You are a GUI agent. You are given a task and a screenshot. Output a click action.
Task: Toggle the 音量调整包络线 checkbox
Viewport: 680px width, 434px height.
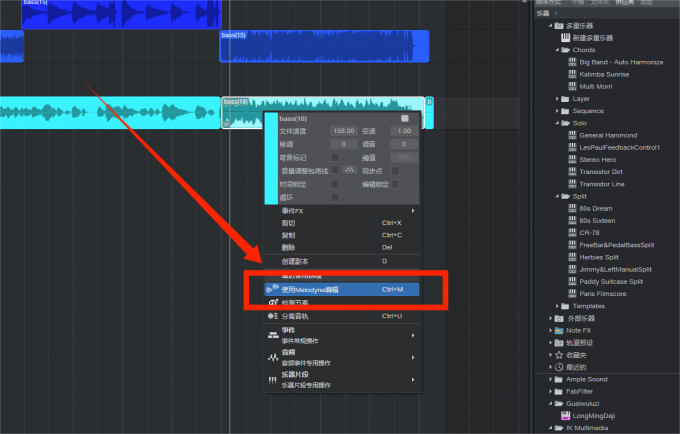(x=335, y=170)
